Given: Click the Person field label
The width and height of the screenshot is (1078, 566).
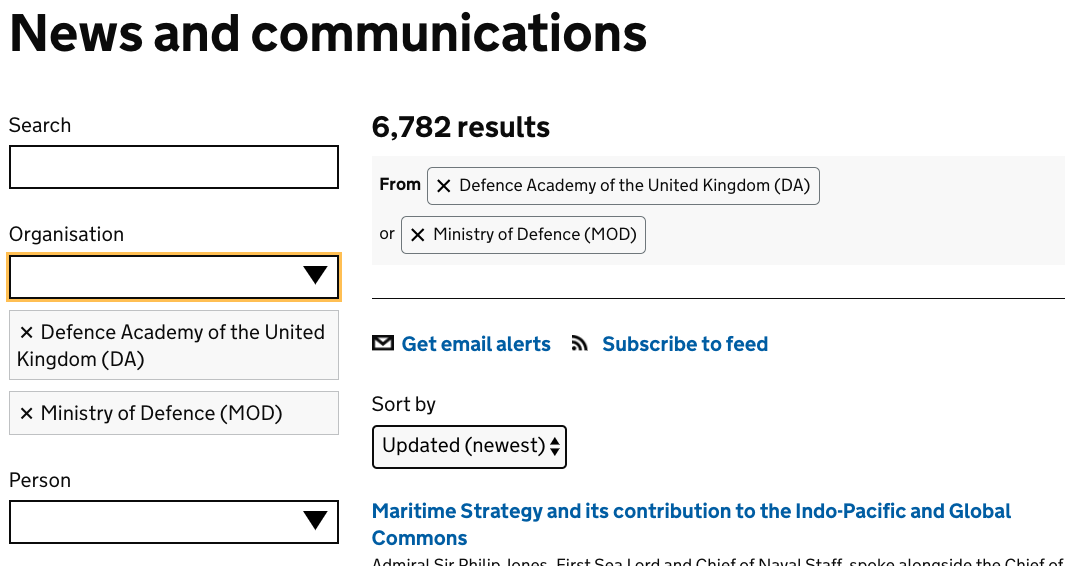Looking at the screenshot, I should coord(40,480).
